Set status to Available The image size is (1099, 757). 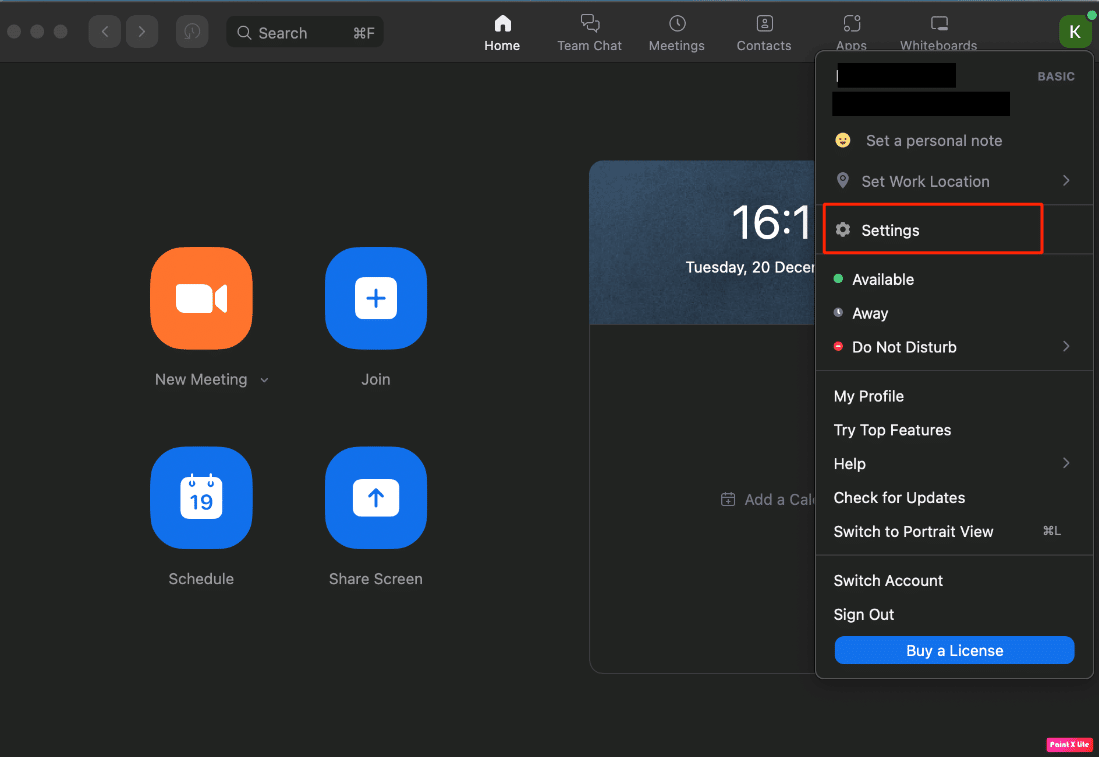pos(954,280)
